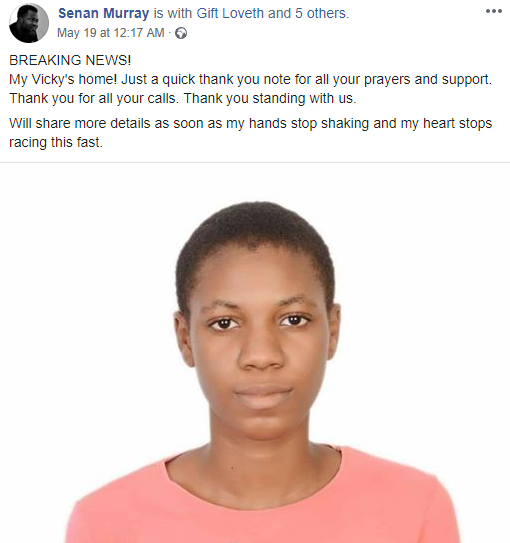Open Senan Murray's profile picture avatar
The image size is (510, 543).
coord(29,23)
